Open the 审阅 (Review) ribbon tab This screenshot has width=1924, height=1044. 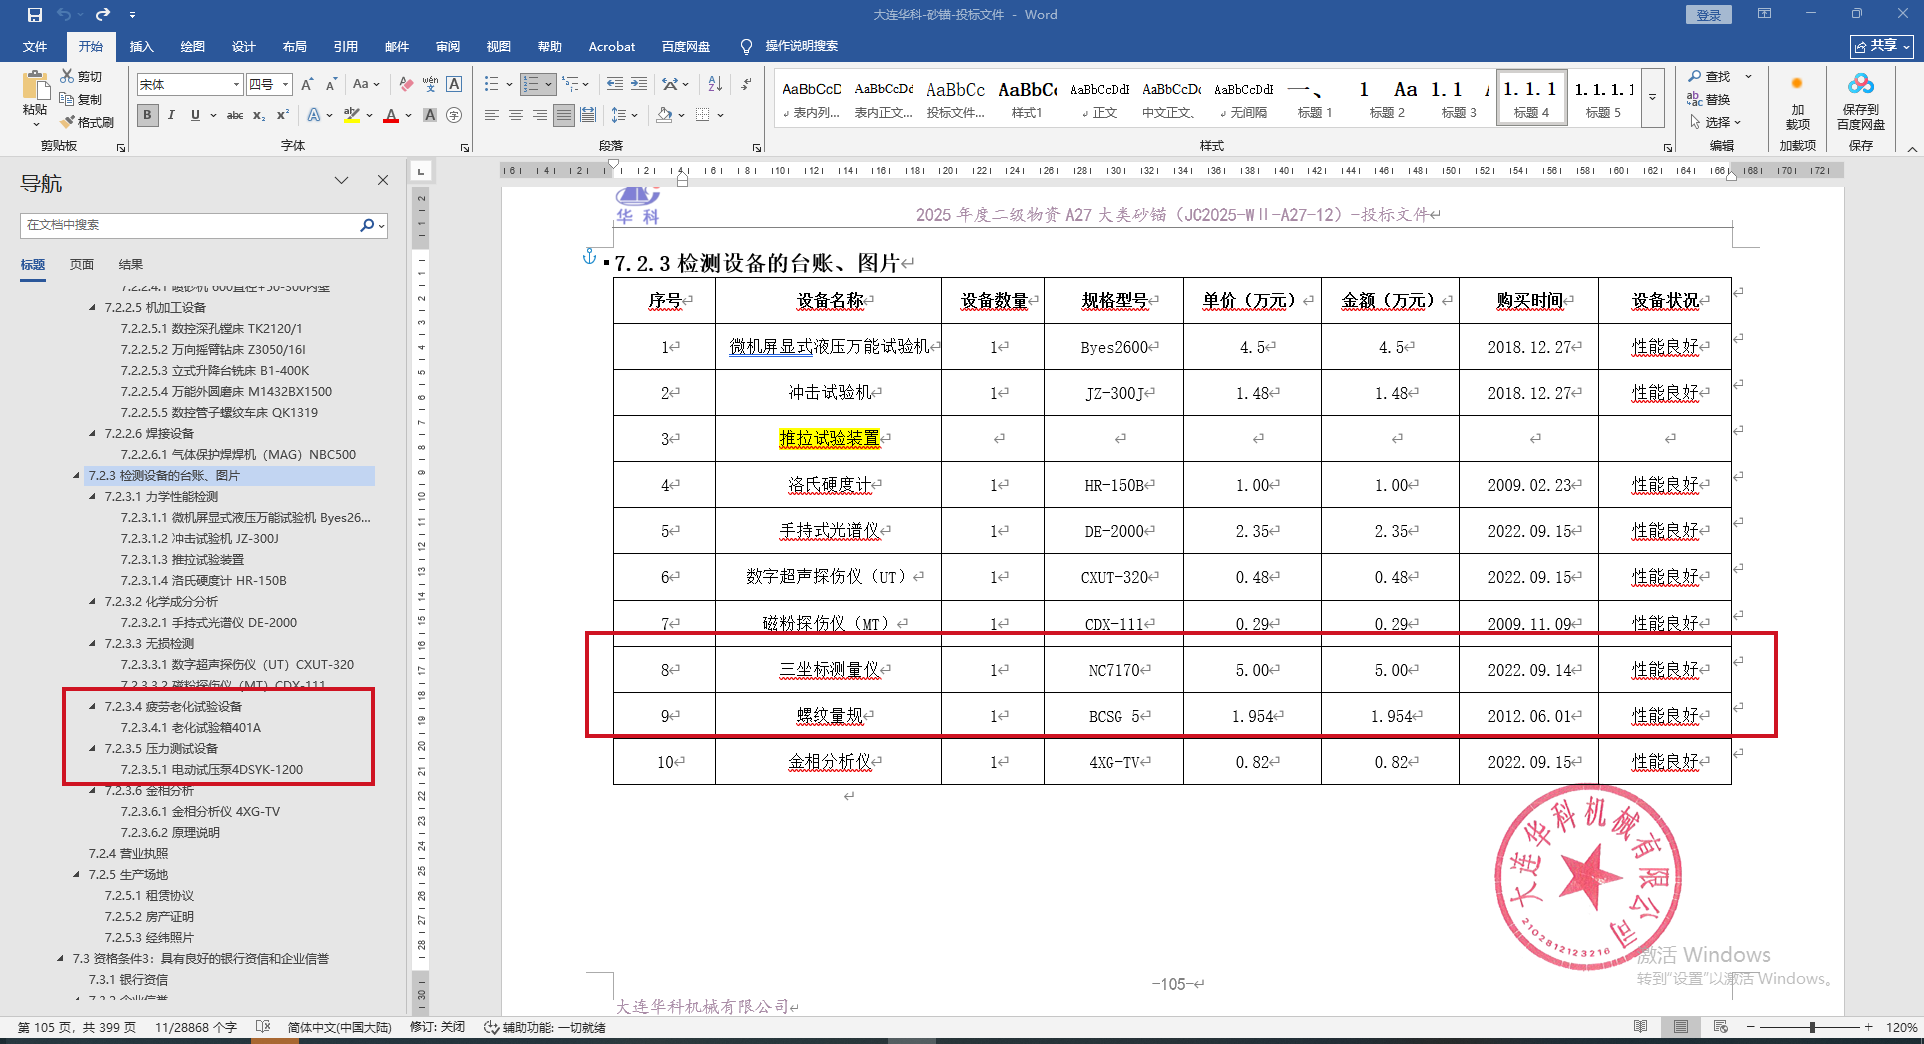pyautogui.click(x=447, y=46)
